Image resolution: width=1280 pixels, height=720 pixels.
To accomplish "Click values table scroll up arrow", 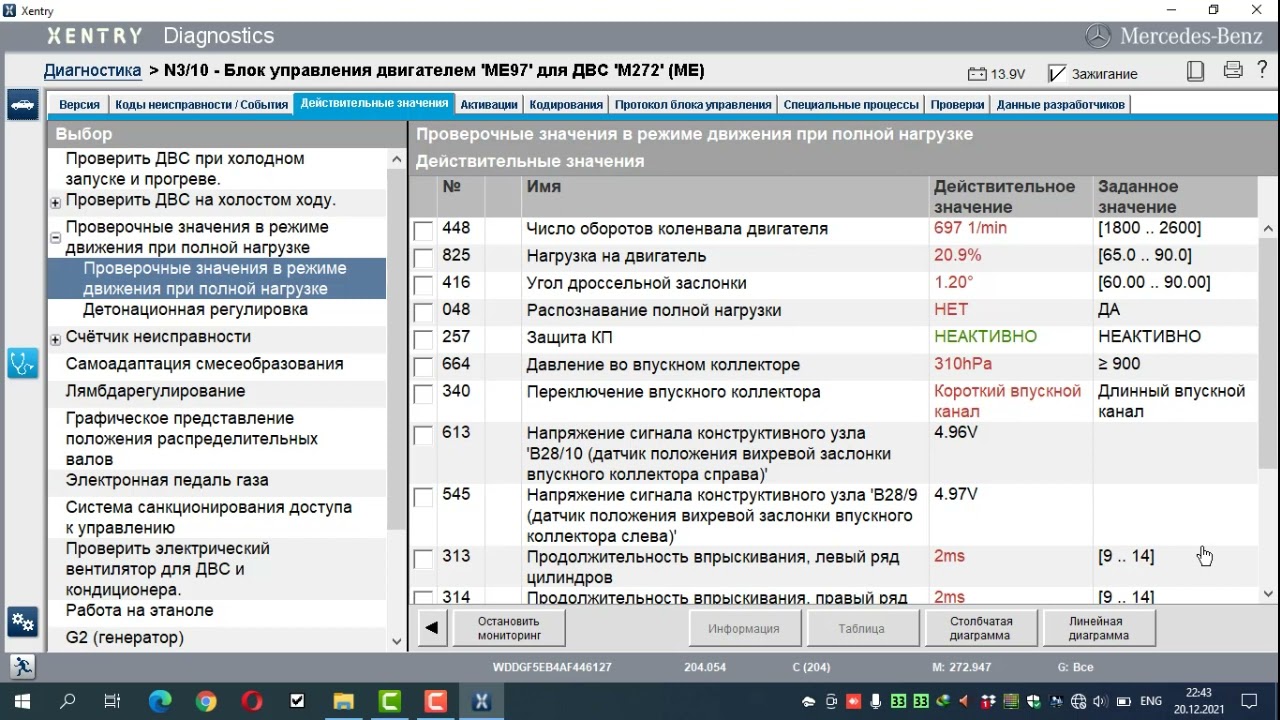I will tap(1269, 228).
